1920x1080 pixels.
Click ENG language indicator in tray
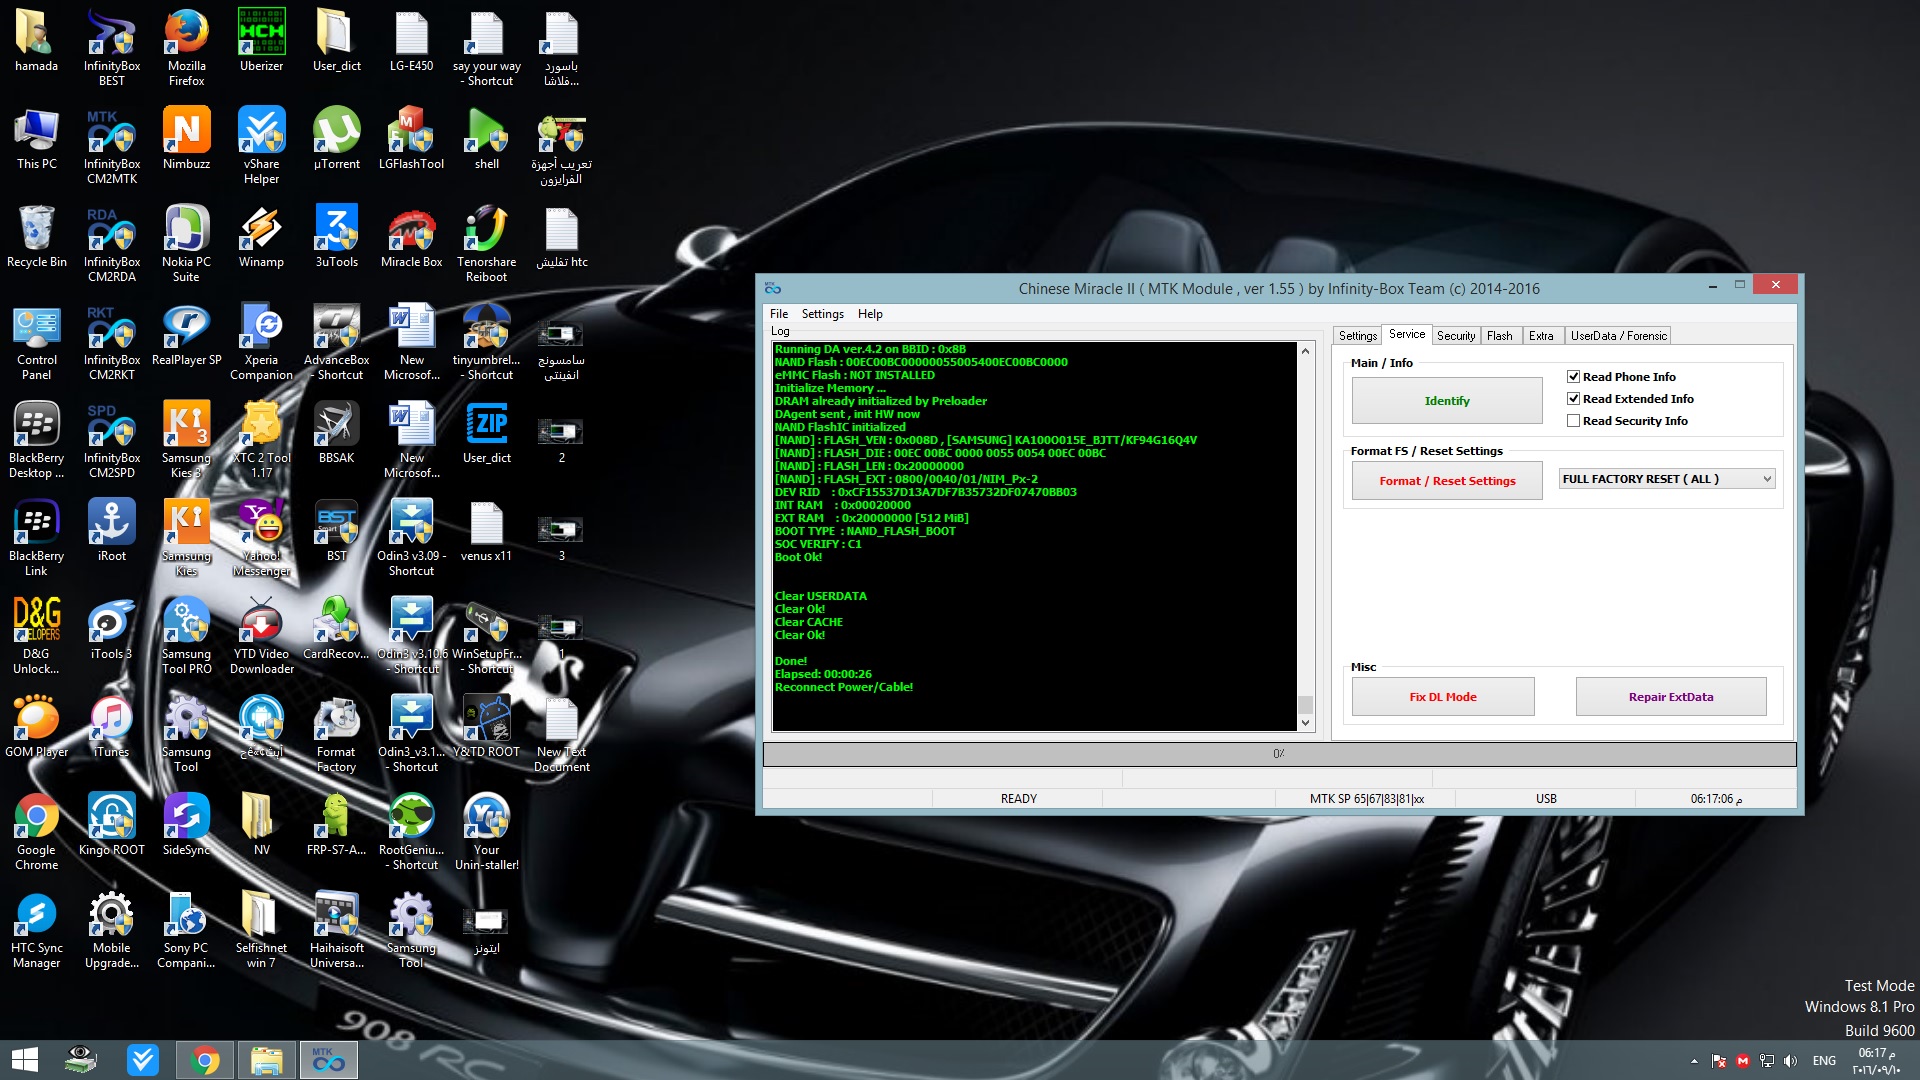pos(1824,1061)
